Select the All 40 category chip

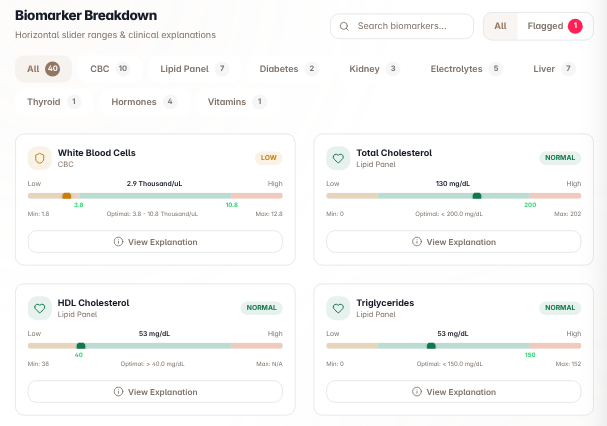pos(43,69)
